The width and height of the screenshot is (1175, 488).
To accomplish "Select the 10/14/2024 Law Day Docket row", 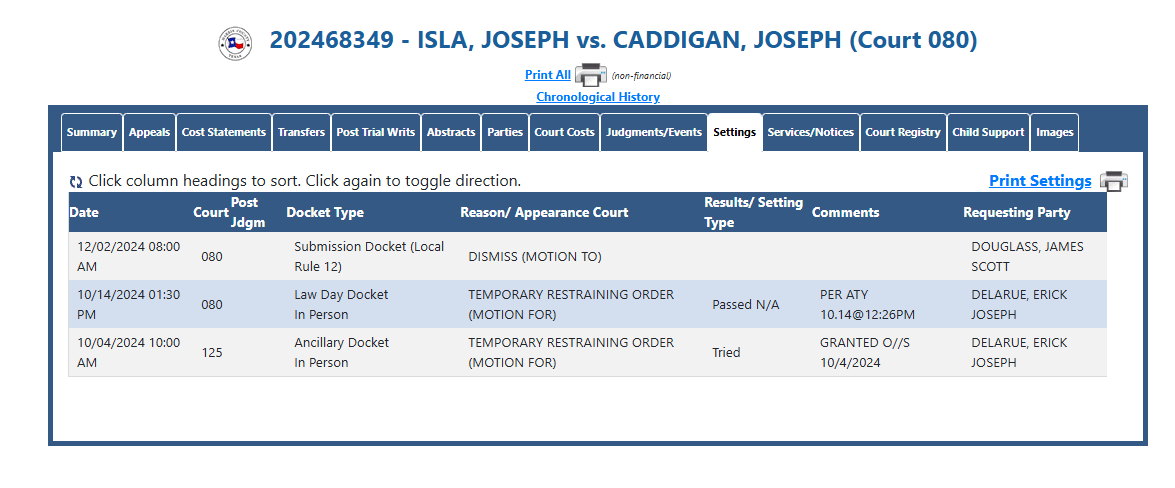I will 588,304.
